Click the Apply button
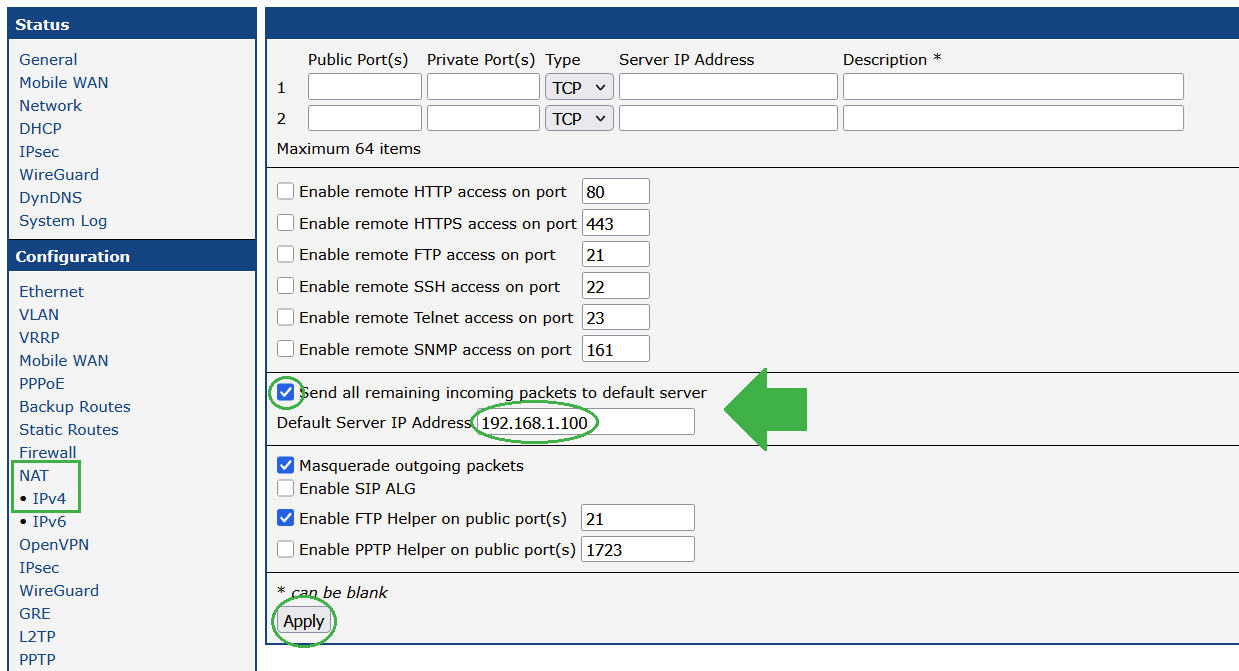The height and width of the screenshot is (671, 1239). [304, 621]
